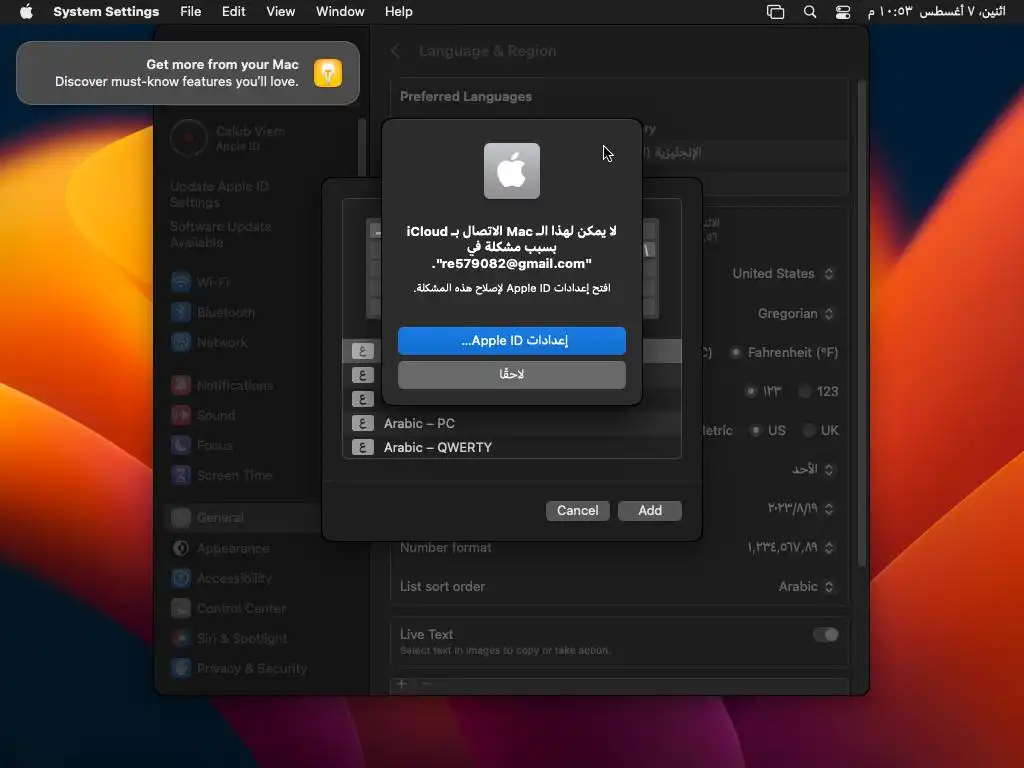Open Apple ID settings from the iCloud alert
The width and height of the screenshot is (1024, 768).
pos(511,341)
